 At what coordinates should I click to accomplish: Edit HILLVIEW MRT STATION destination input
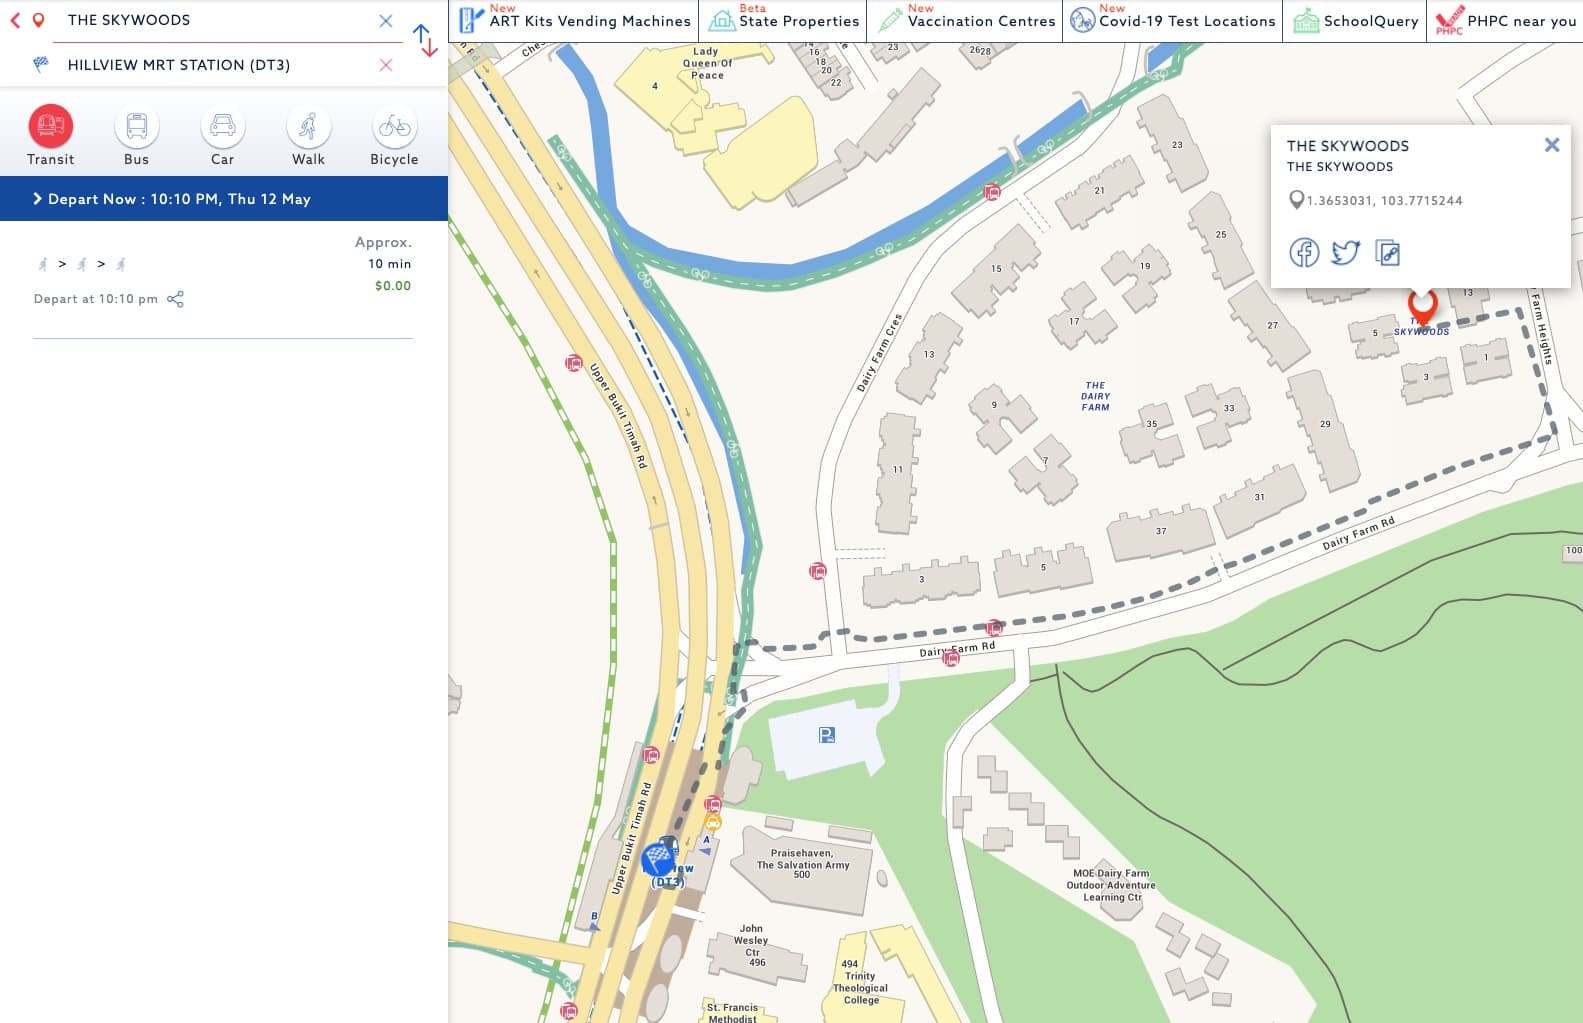215,65
